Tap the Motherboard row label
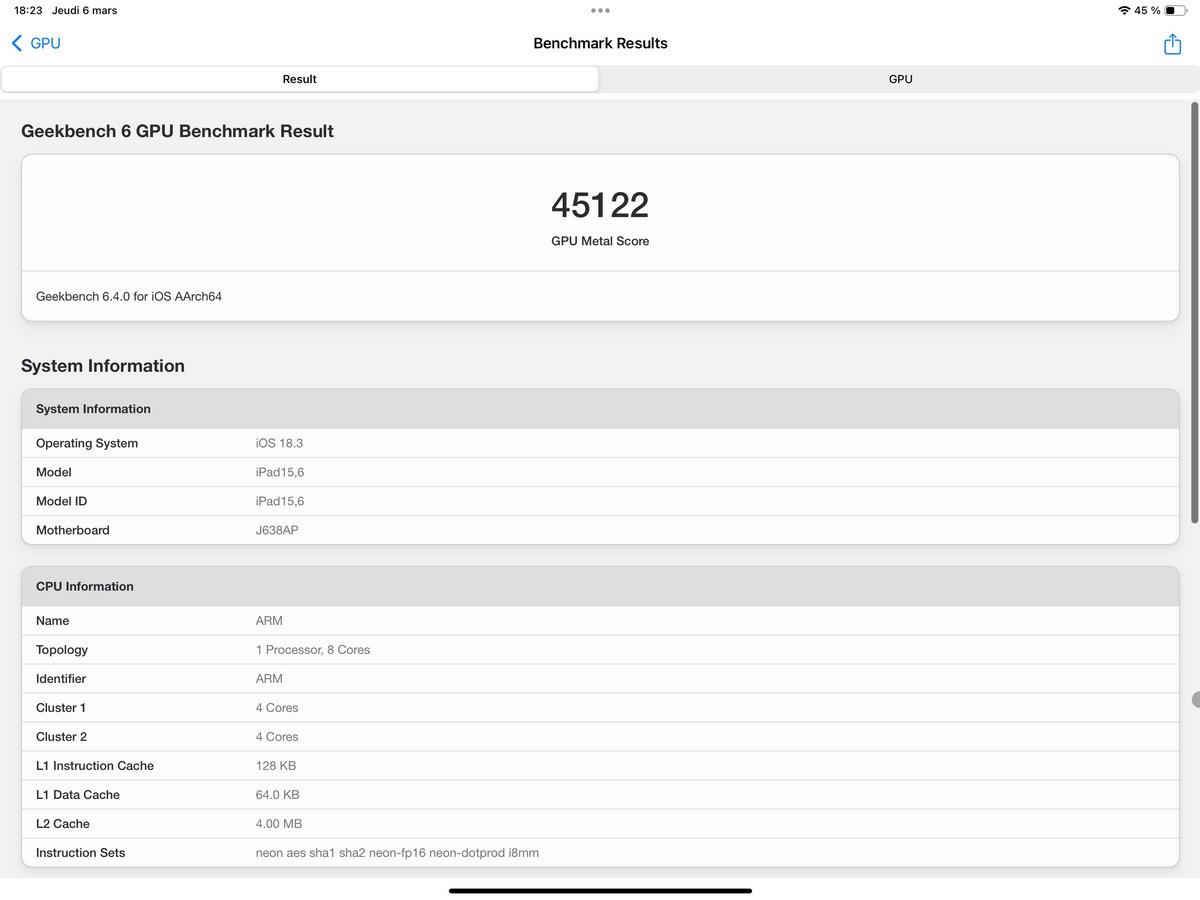Viewport: 1200px width, 900px height. (x=73, y=530)
